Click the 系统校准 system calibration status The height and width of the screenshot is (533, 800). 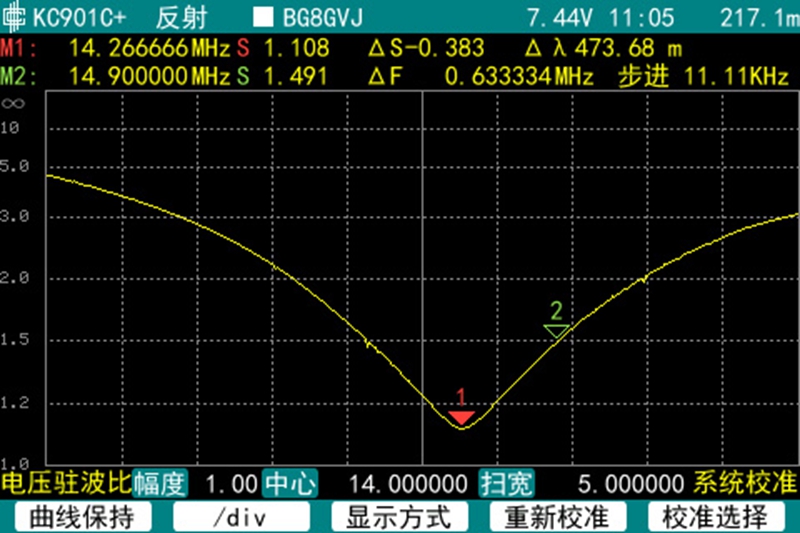[746, 484]
